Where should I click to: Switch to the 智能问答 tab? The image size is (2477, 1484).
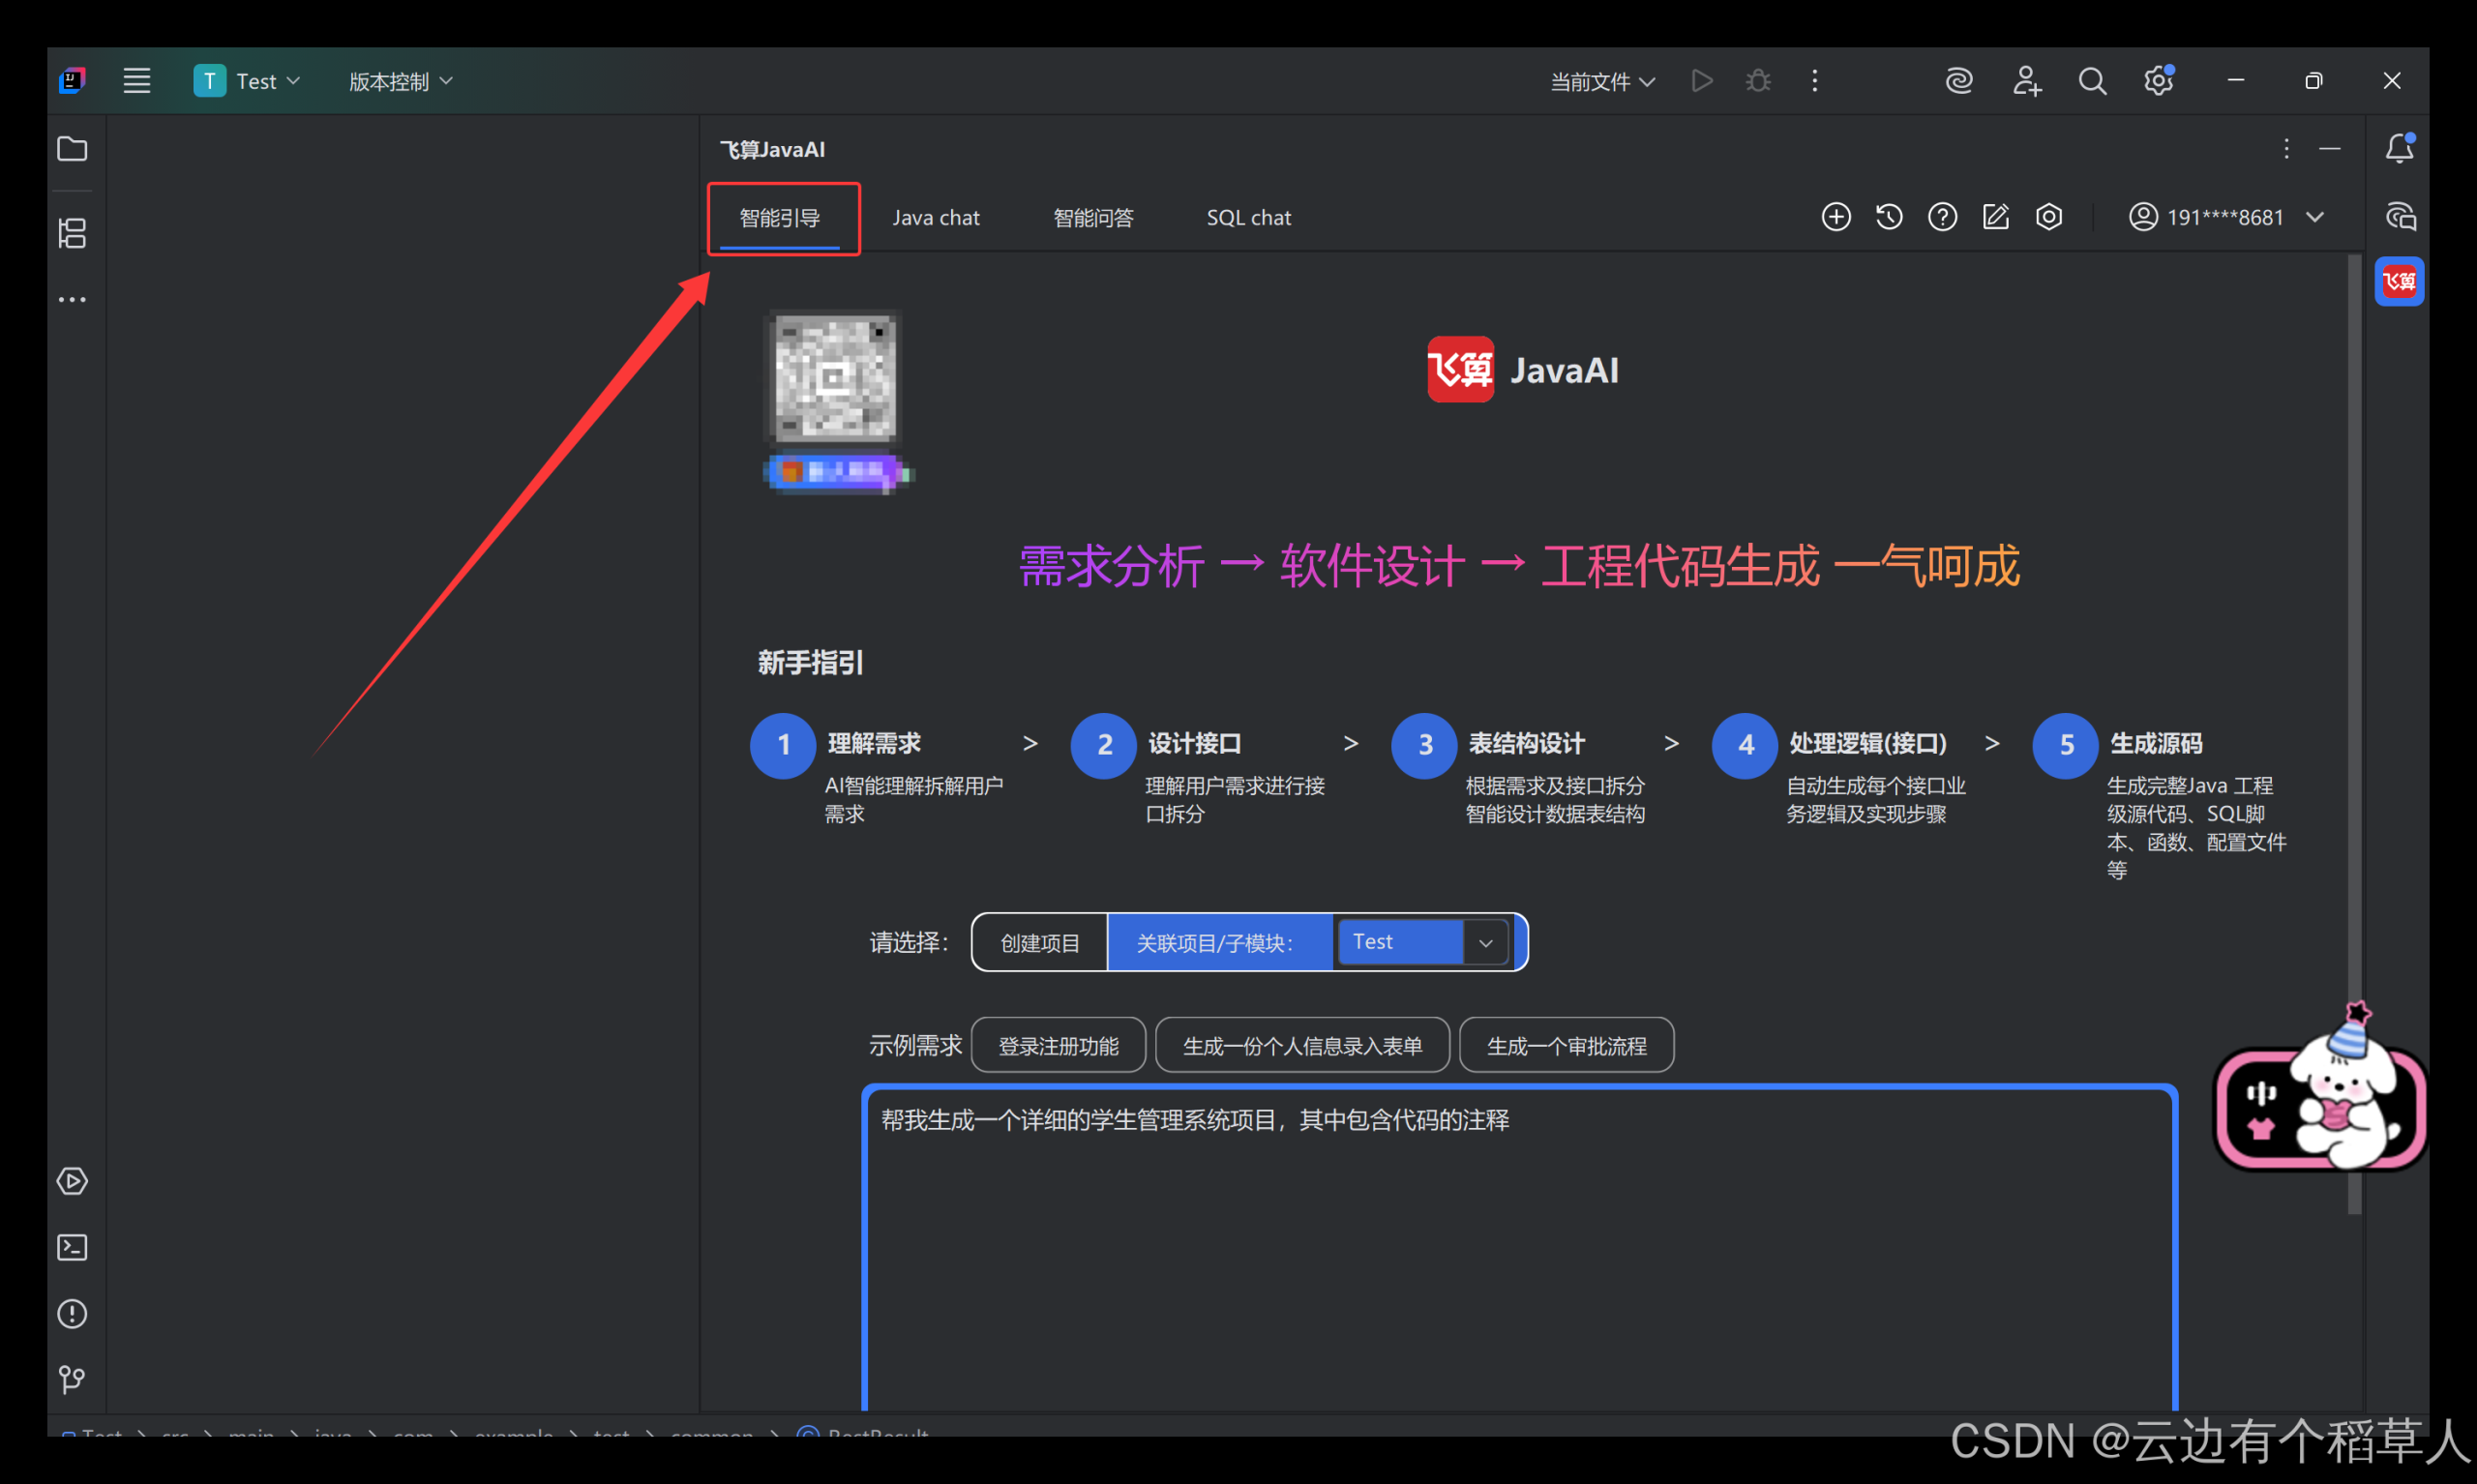pyautogui.click(x=1094, y=218)
